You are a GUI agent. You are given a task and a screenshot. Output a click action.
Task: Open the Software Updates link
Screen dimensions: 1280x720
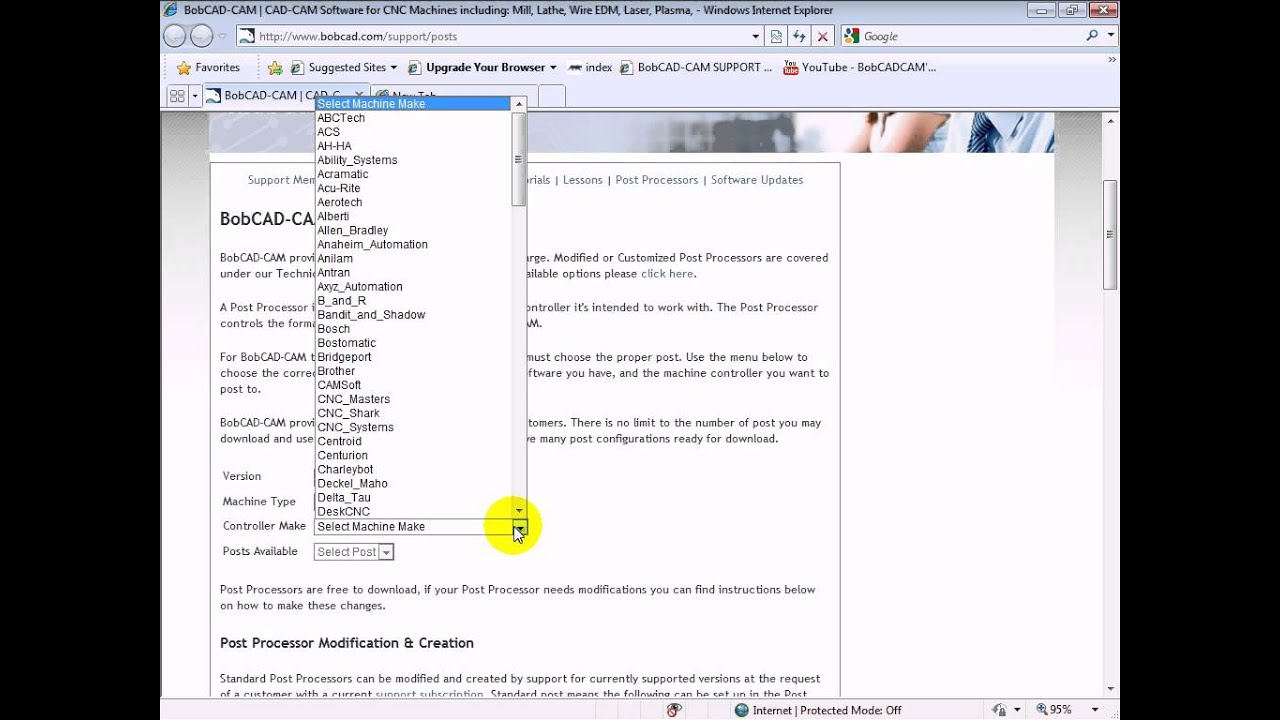pos(757,180)
